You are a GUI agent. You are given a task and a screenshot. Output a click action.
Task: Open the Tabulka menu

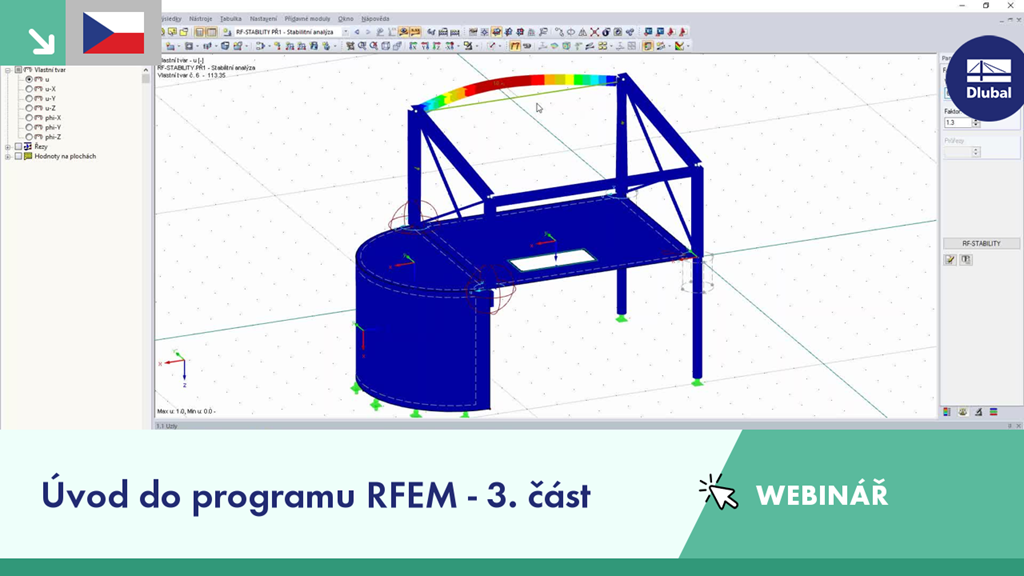(231, 19)
